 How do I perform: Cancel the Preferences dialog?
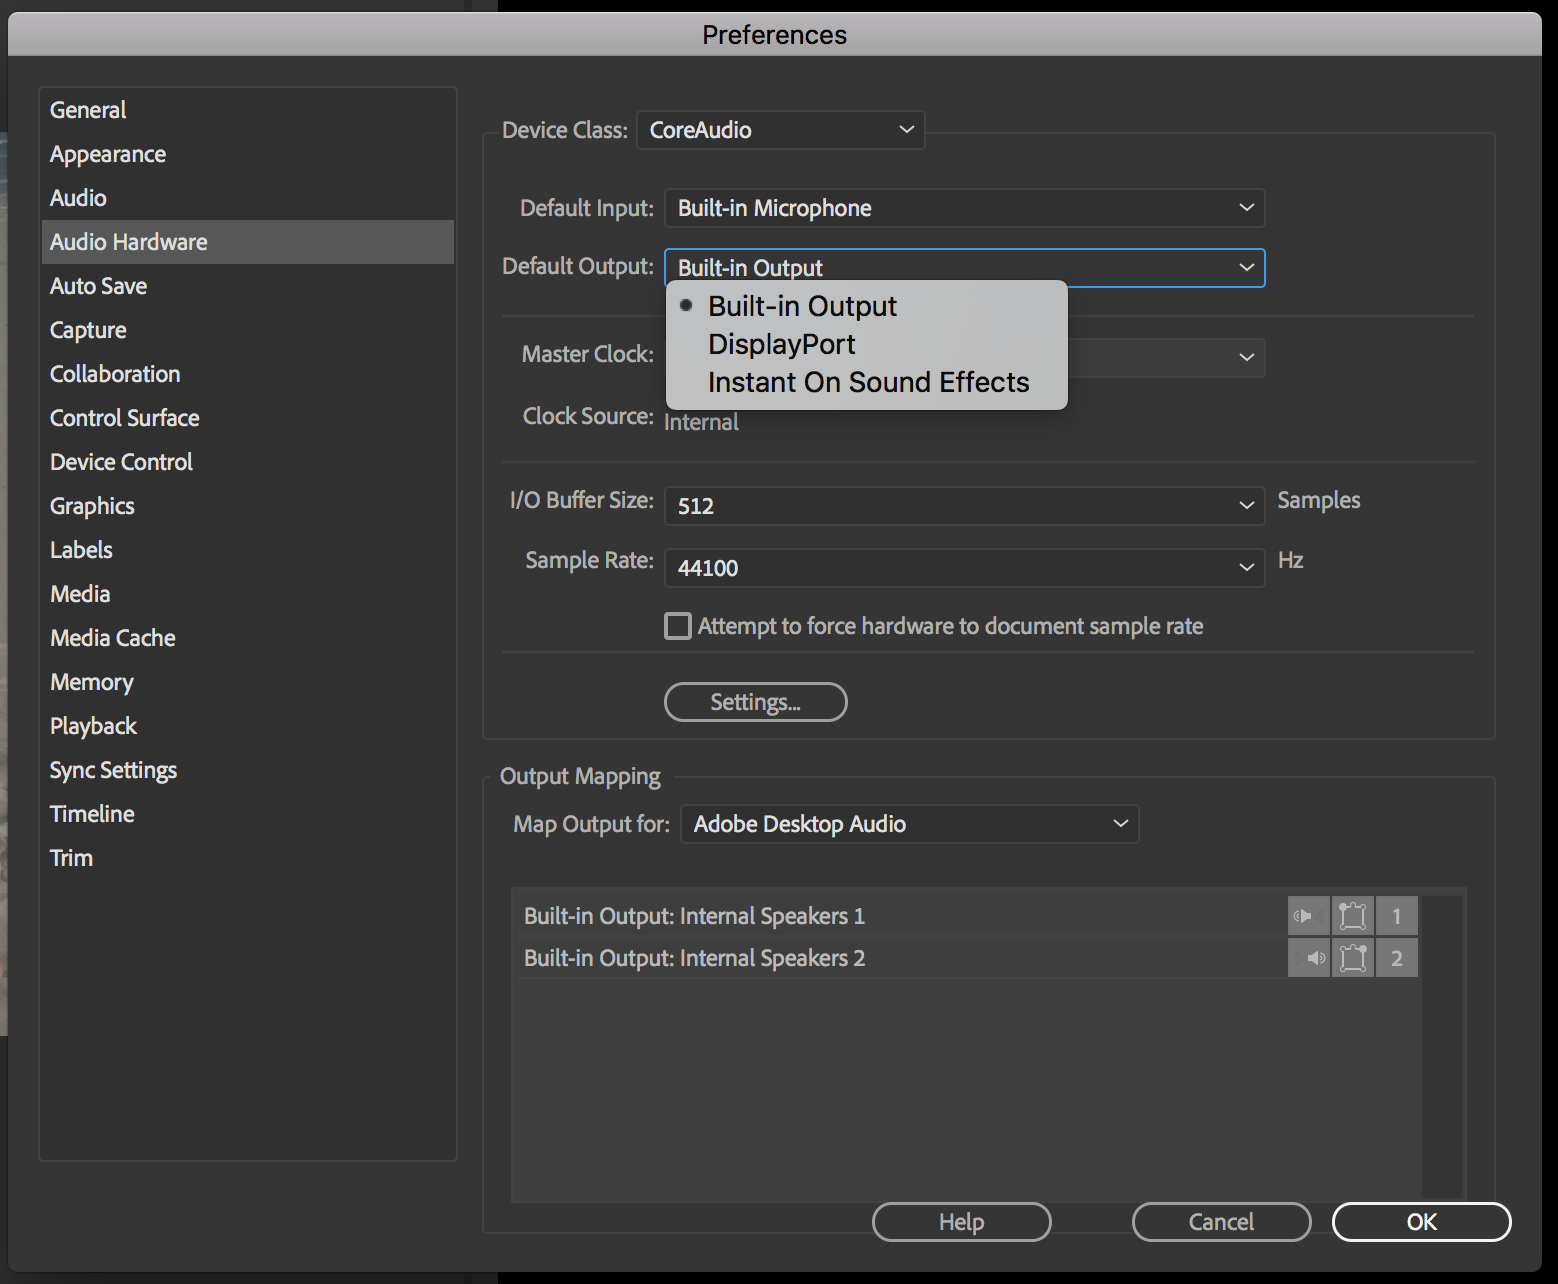[1221, 1222]
